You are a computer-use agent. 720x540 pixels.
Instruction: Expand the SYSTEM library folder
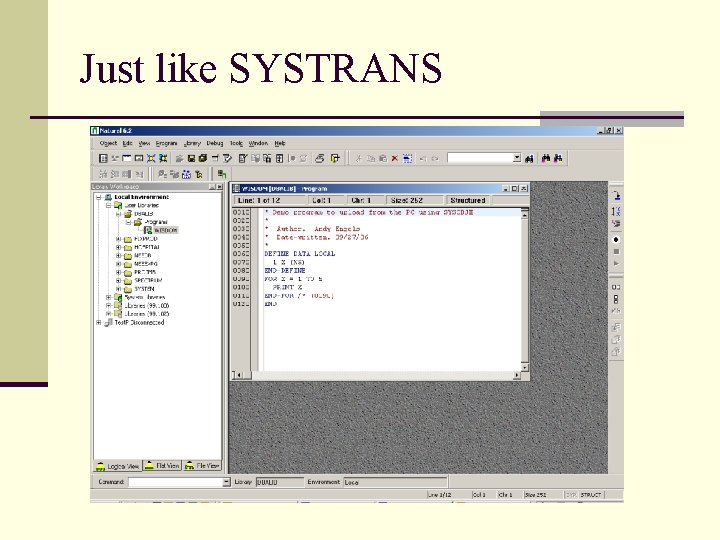point(118,289)
